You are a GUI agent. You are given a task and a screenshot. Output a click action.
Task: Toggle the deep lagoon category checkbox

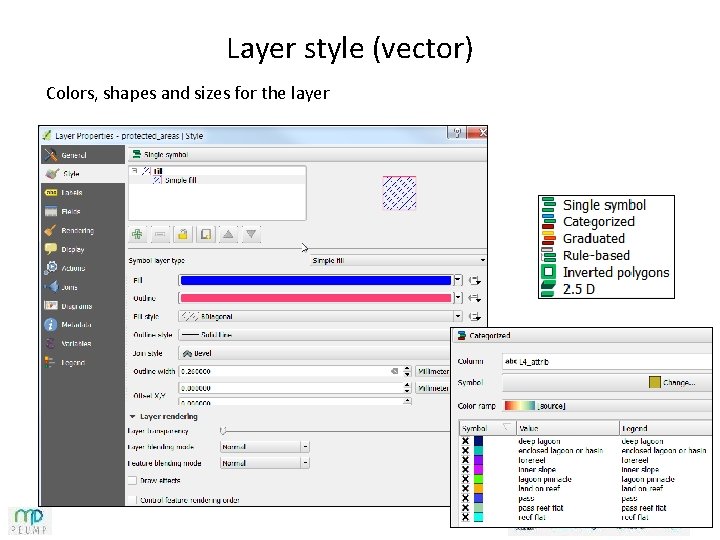pyautogui.click(x=465, y=441)
